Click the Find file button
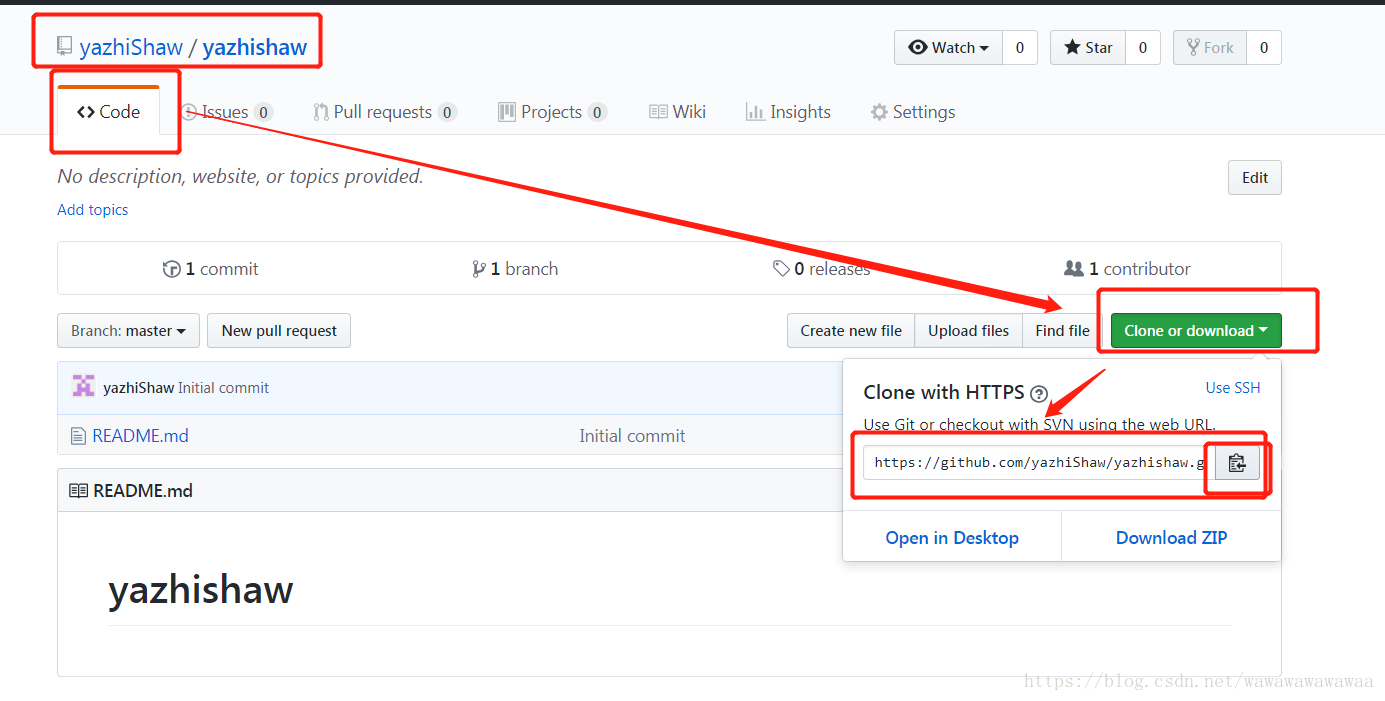Image resolution: width=1385 pixels, height=701 pixels. [1063, 331]
